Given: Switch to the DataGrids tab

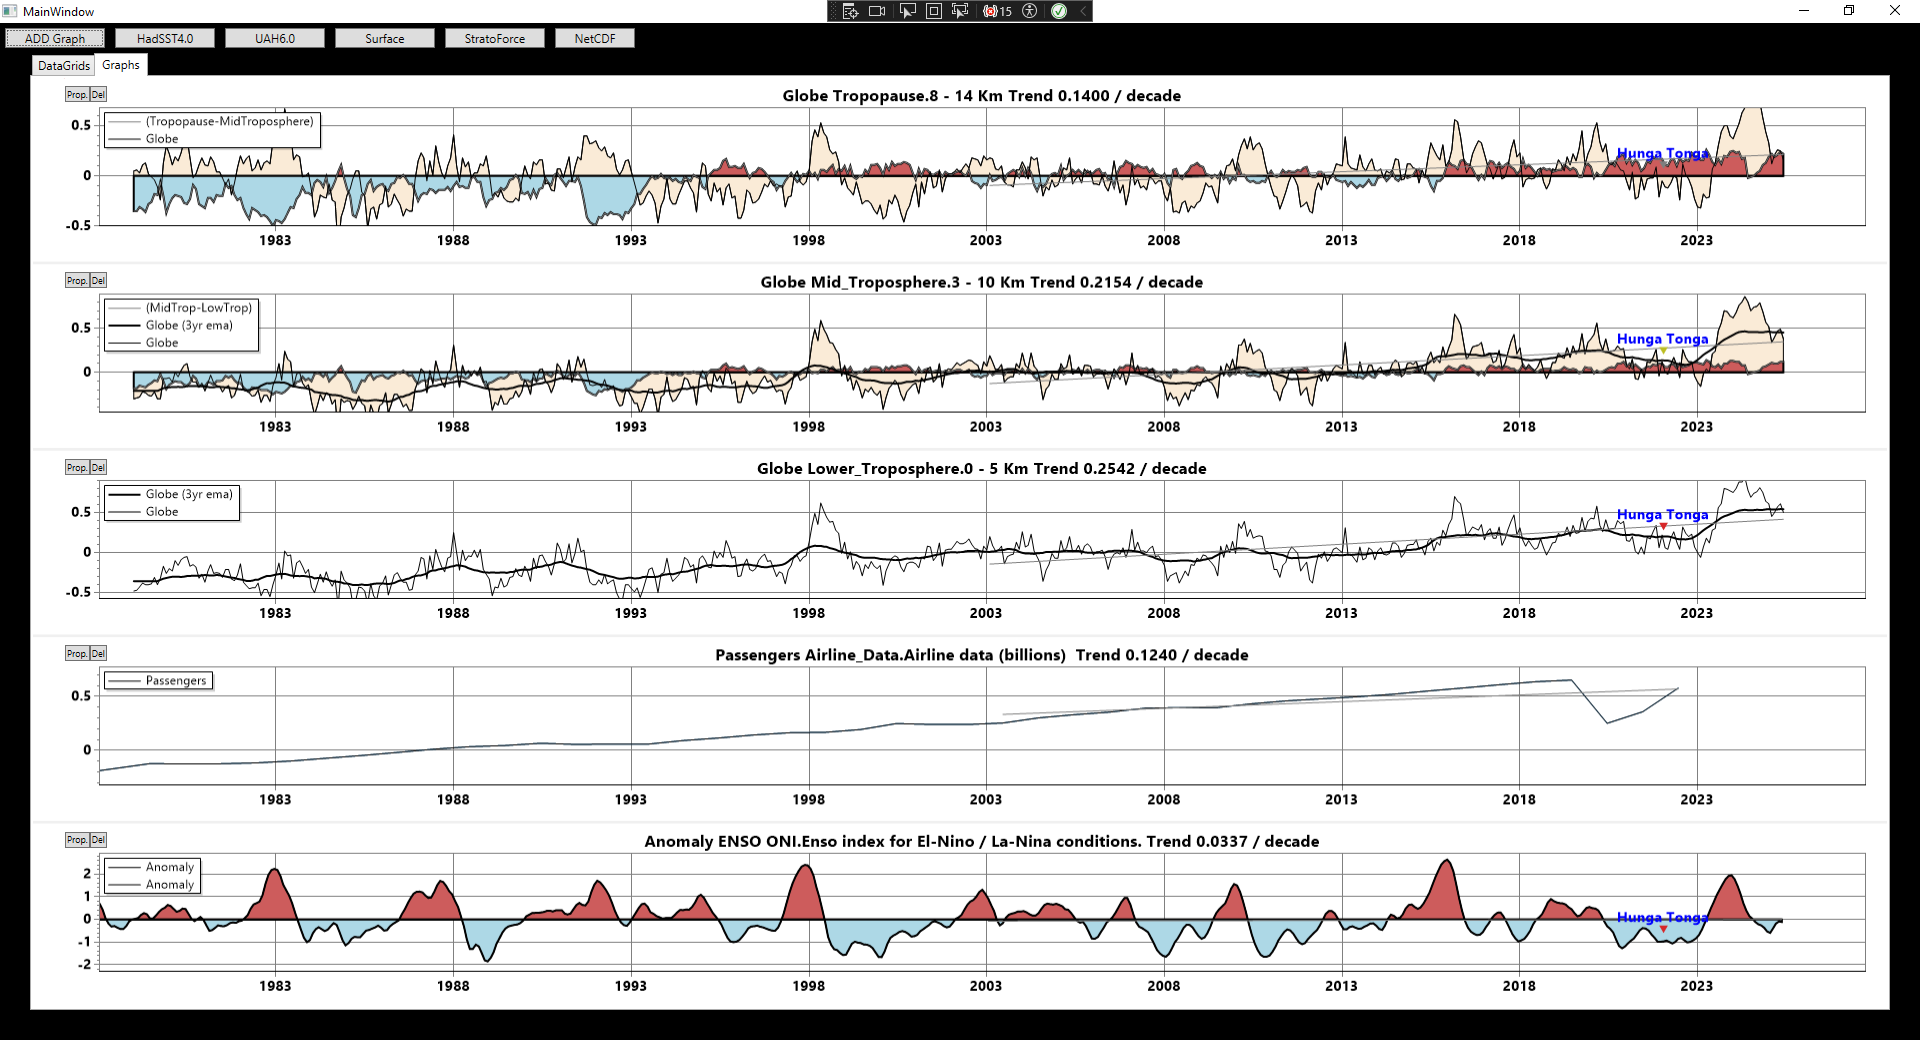Looking at the screenshot, I should point(64,66).
